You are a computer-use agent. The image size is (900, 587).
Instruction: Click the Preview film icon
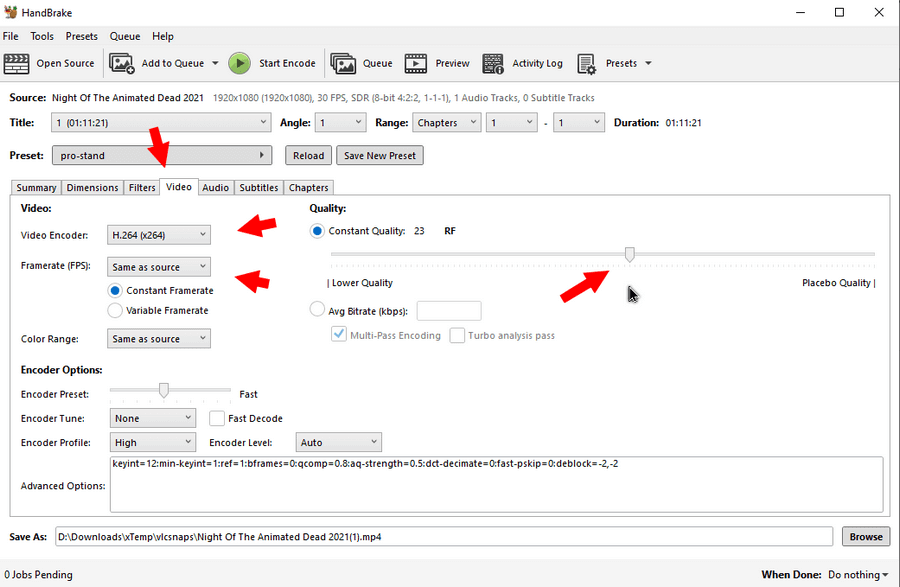[416, 64]
